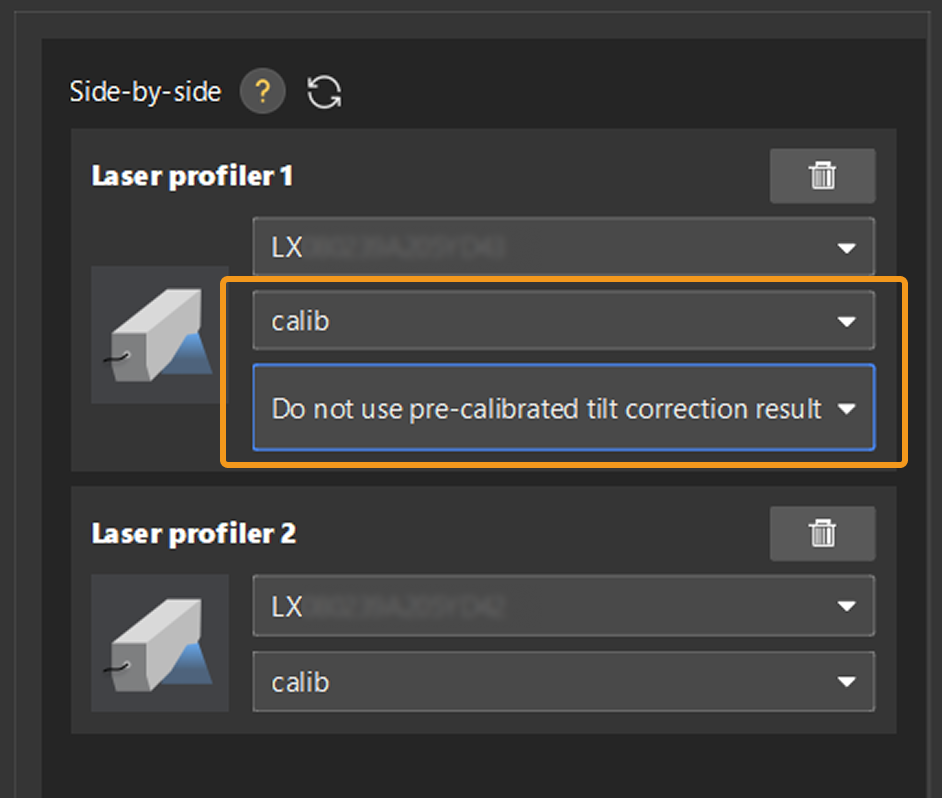This screenshot has width=942, height=798.
Task: Click the Laser profiler 2 device illustration icon
Action: pyautogui.click(x=159, y=644)
